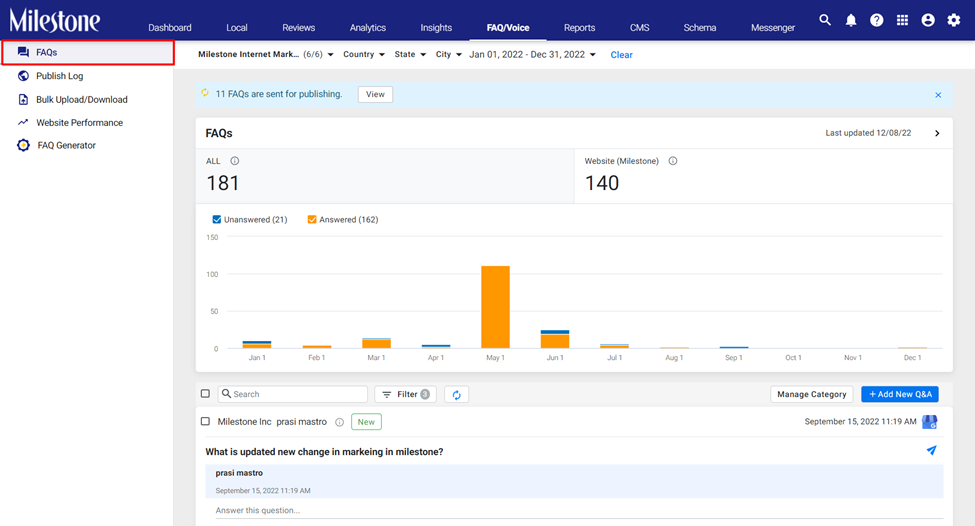
Task: Click the Search input field
Action: click(293, 394)
